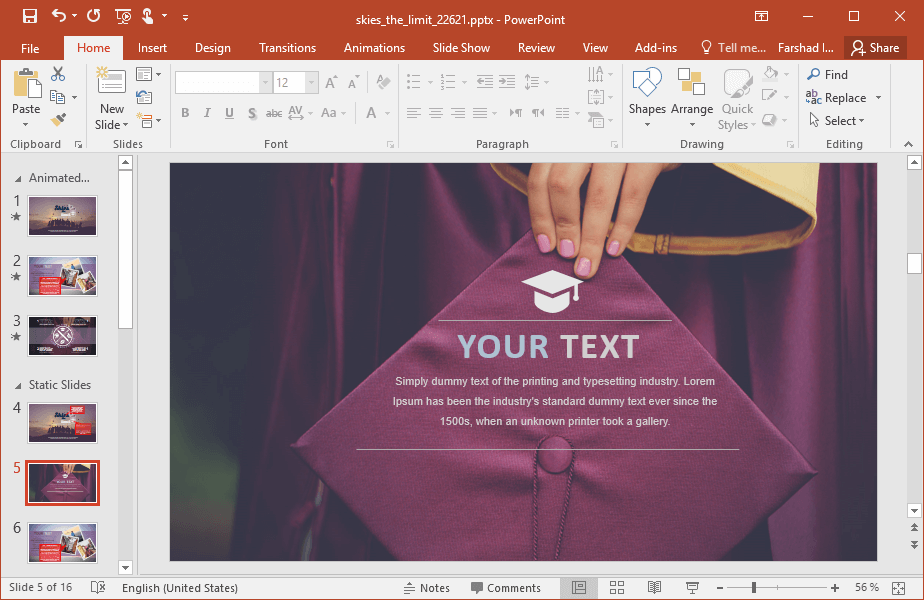Viewport: 924px width, 600px height.
Task: Collapse the Static Slides section
Action: click(x=18, y=385)
